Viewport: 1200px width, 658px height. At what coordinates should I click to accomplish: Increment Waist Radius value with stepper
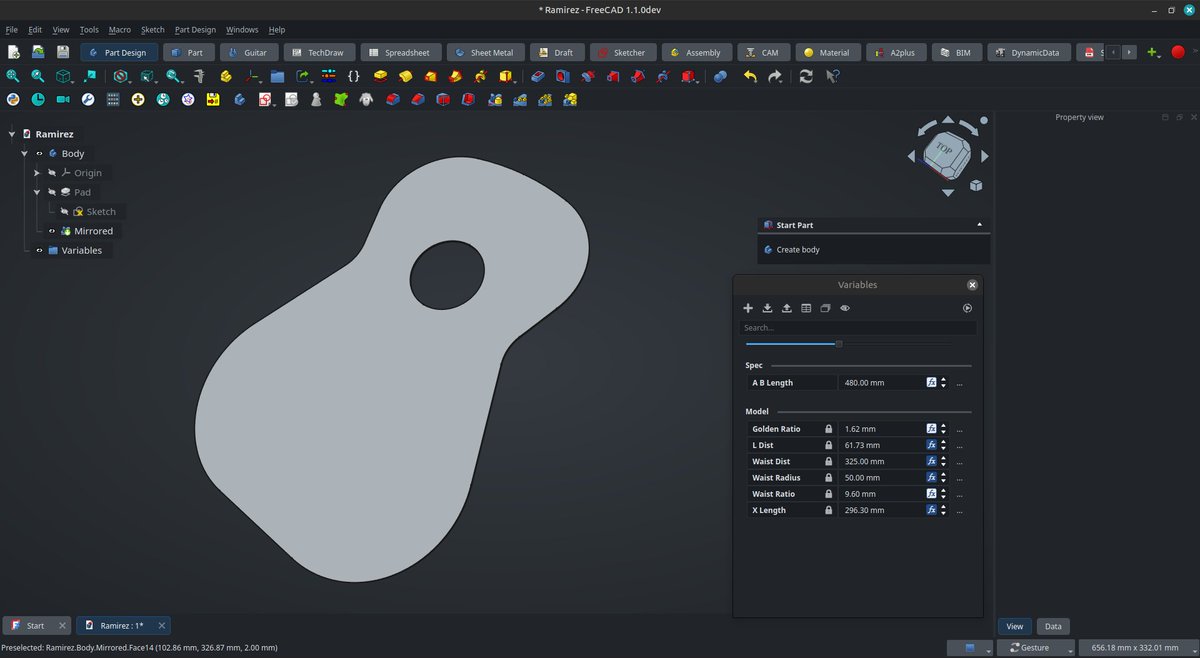tap(942, 475)
